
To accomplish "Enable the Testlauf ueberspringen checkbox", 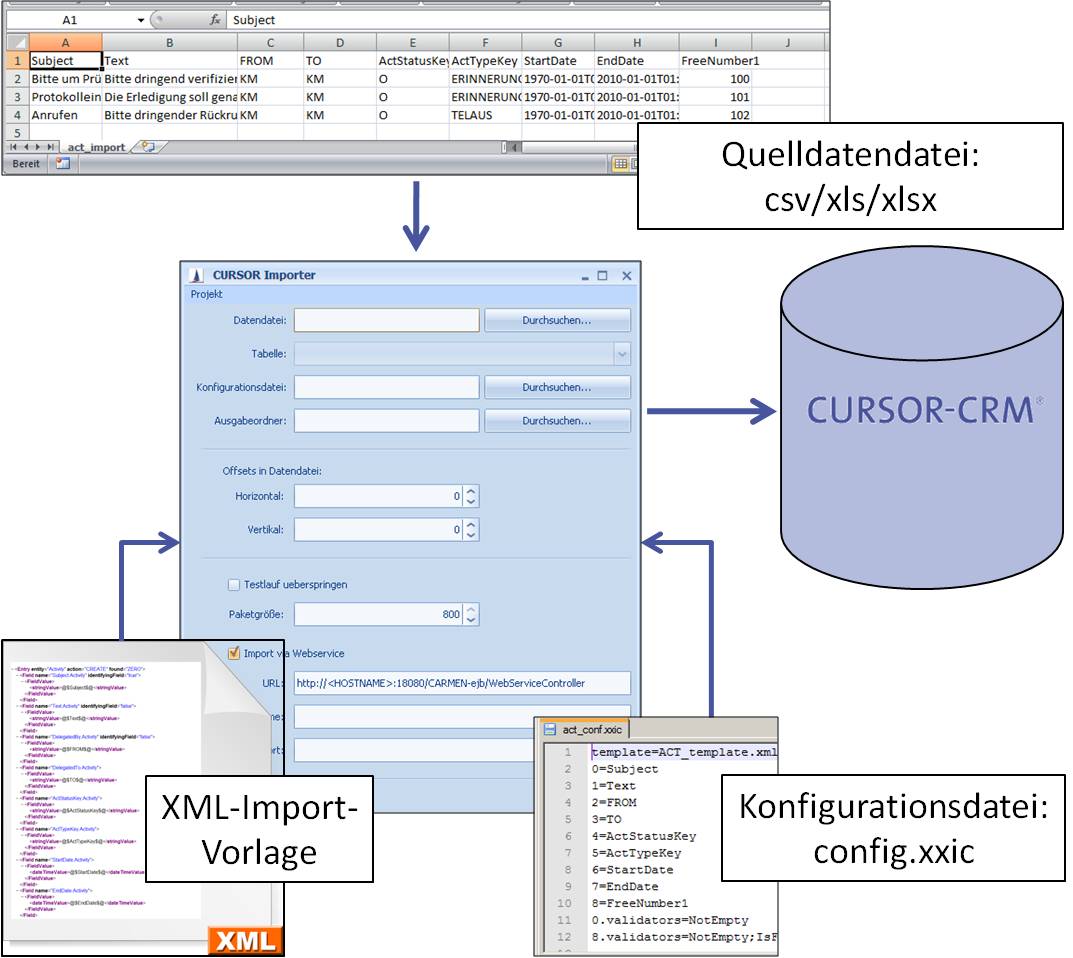I will [x=234, y=584].
